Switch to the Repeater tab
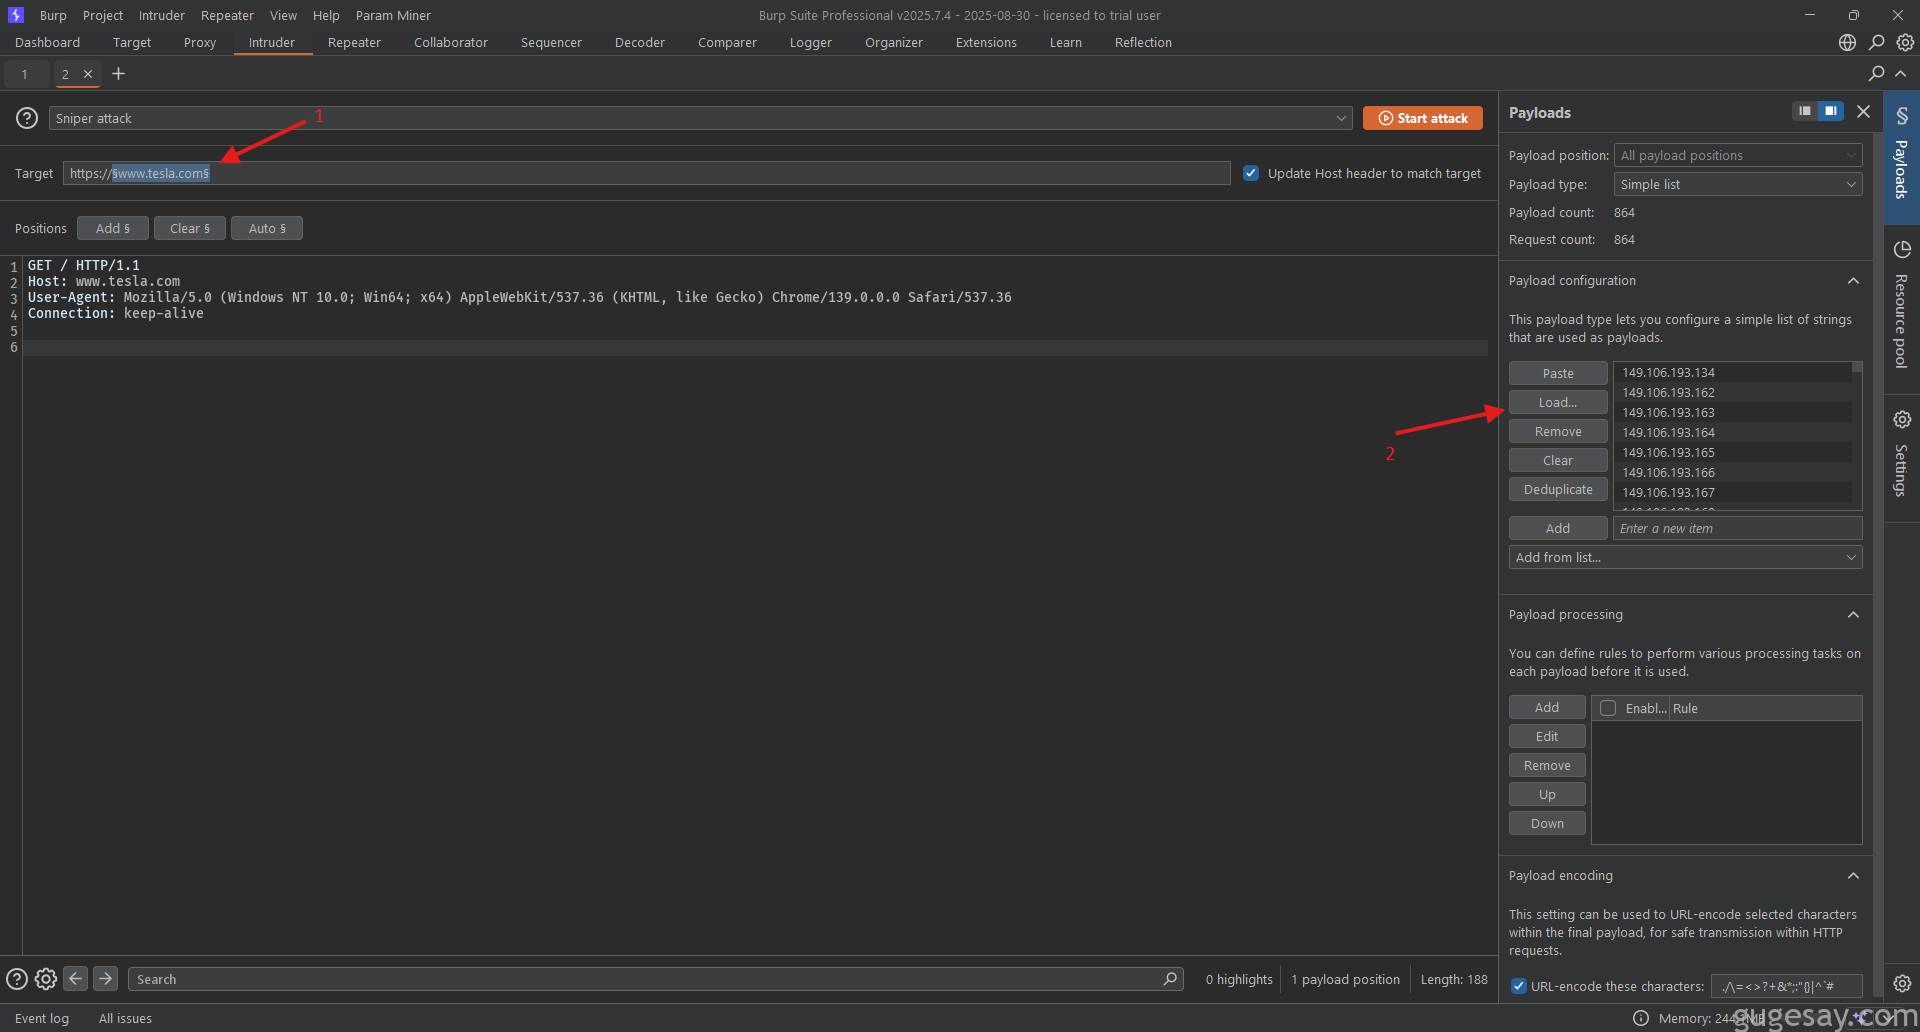1920x1032 pixels. [x=354, y=43]
